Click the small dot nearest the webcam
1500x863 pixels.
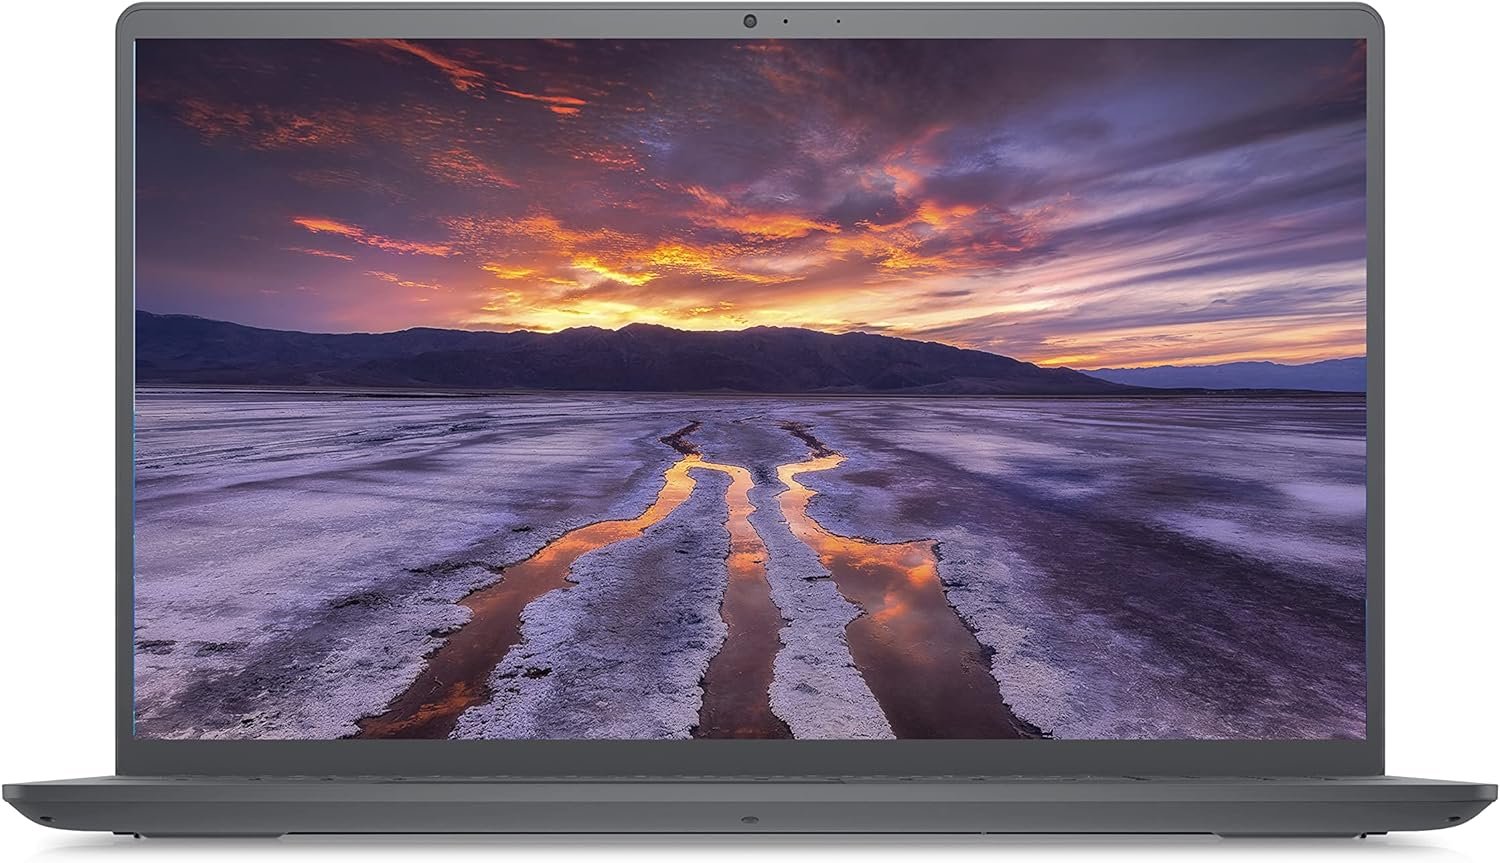785,20
